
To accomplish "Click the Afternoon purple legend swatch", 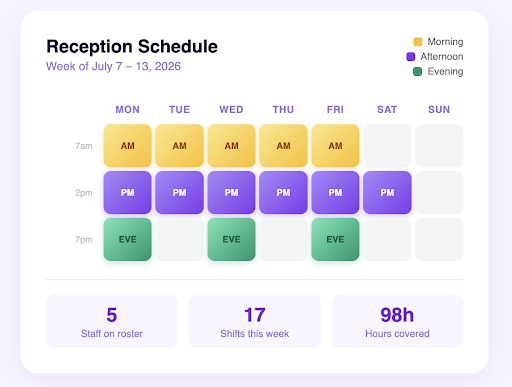I will tap(411, 57).
